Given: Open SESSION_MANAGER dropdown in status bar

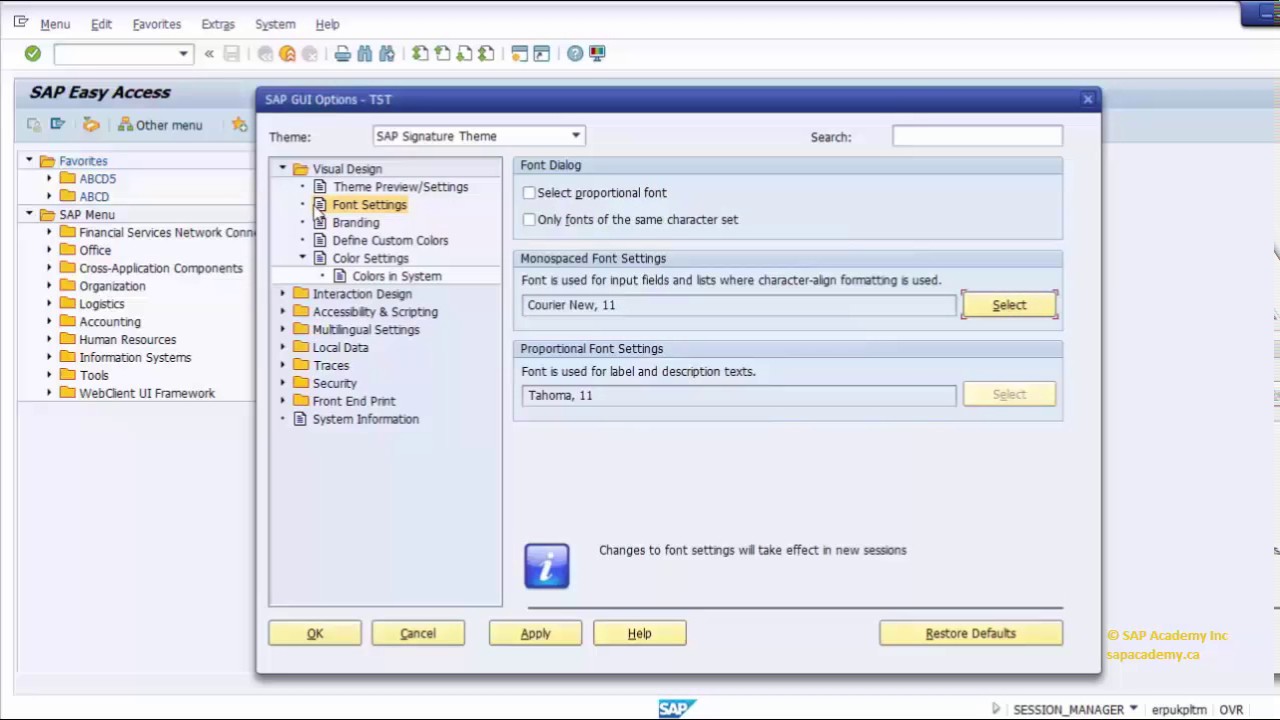Looking at the screenshot, I should (1133, 709).
